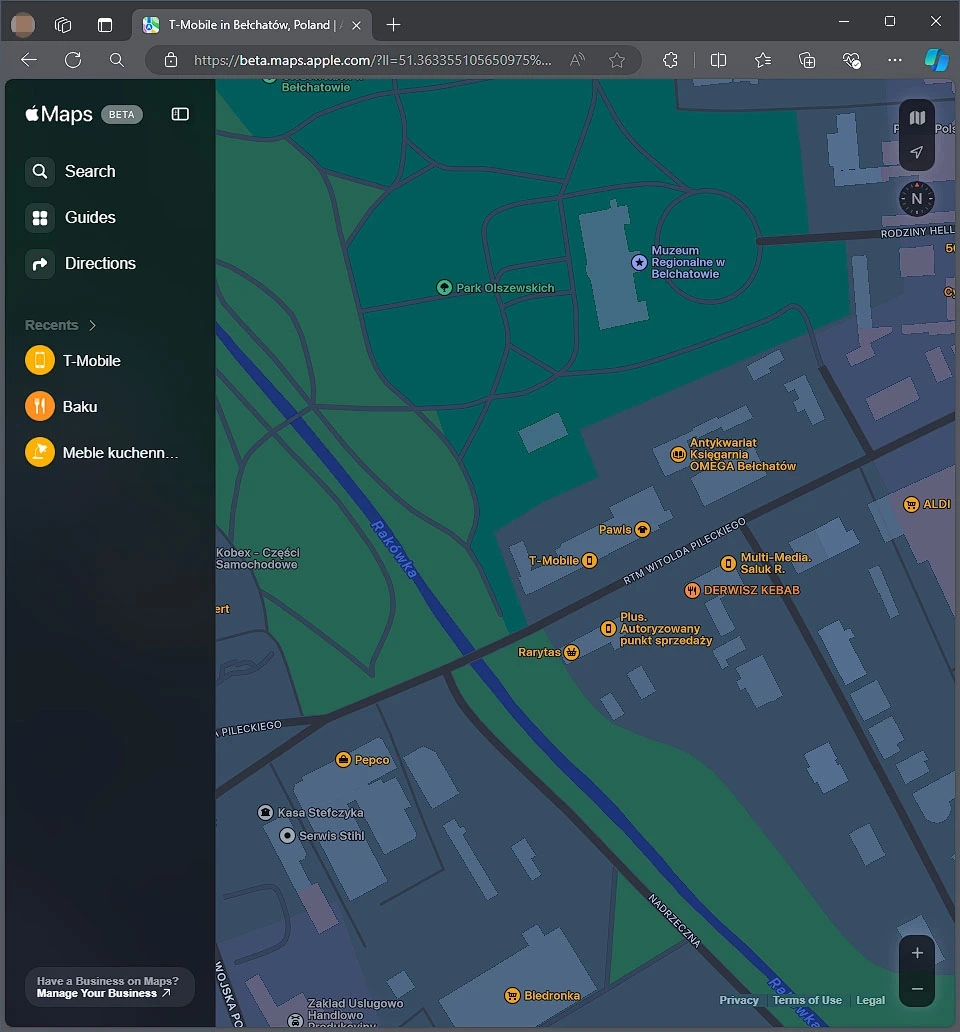
Task: Switch to T-Mobile in Bełchatów tab
Action: [x=252, y=25]
